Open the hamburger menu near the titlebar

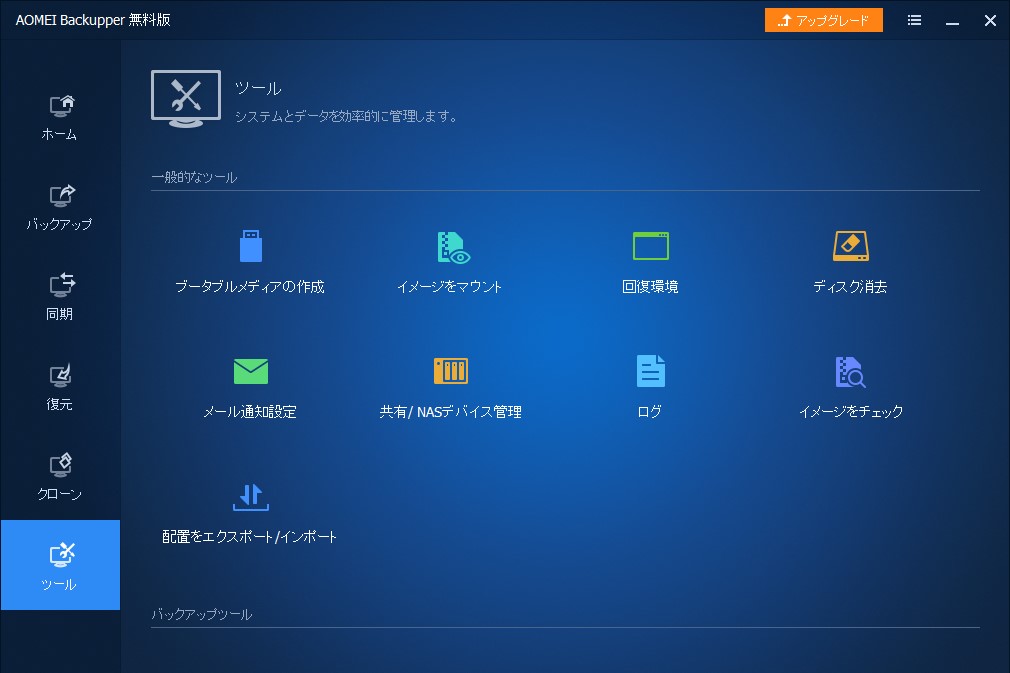pos(913,20)
